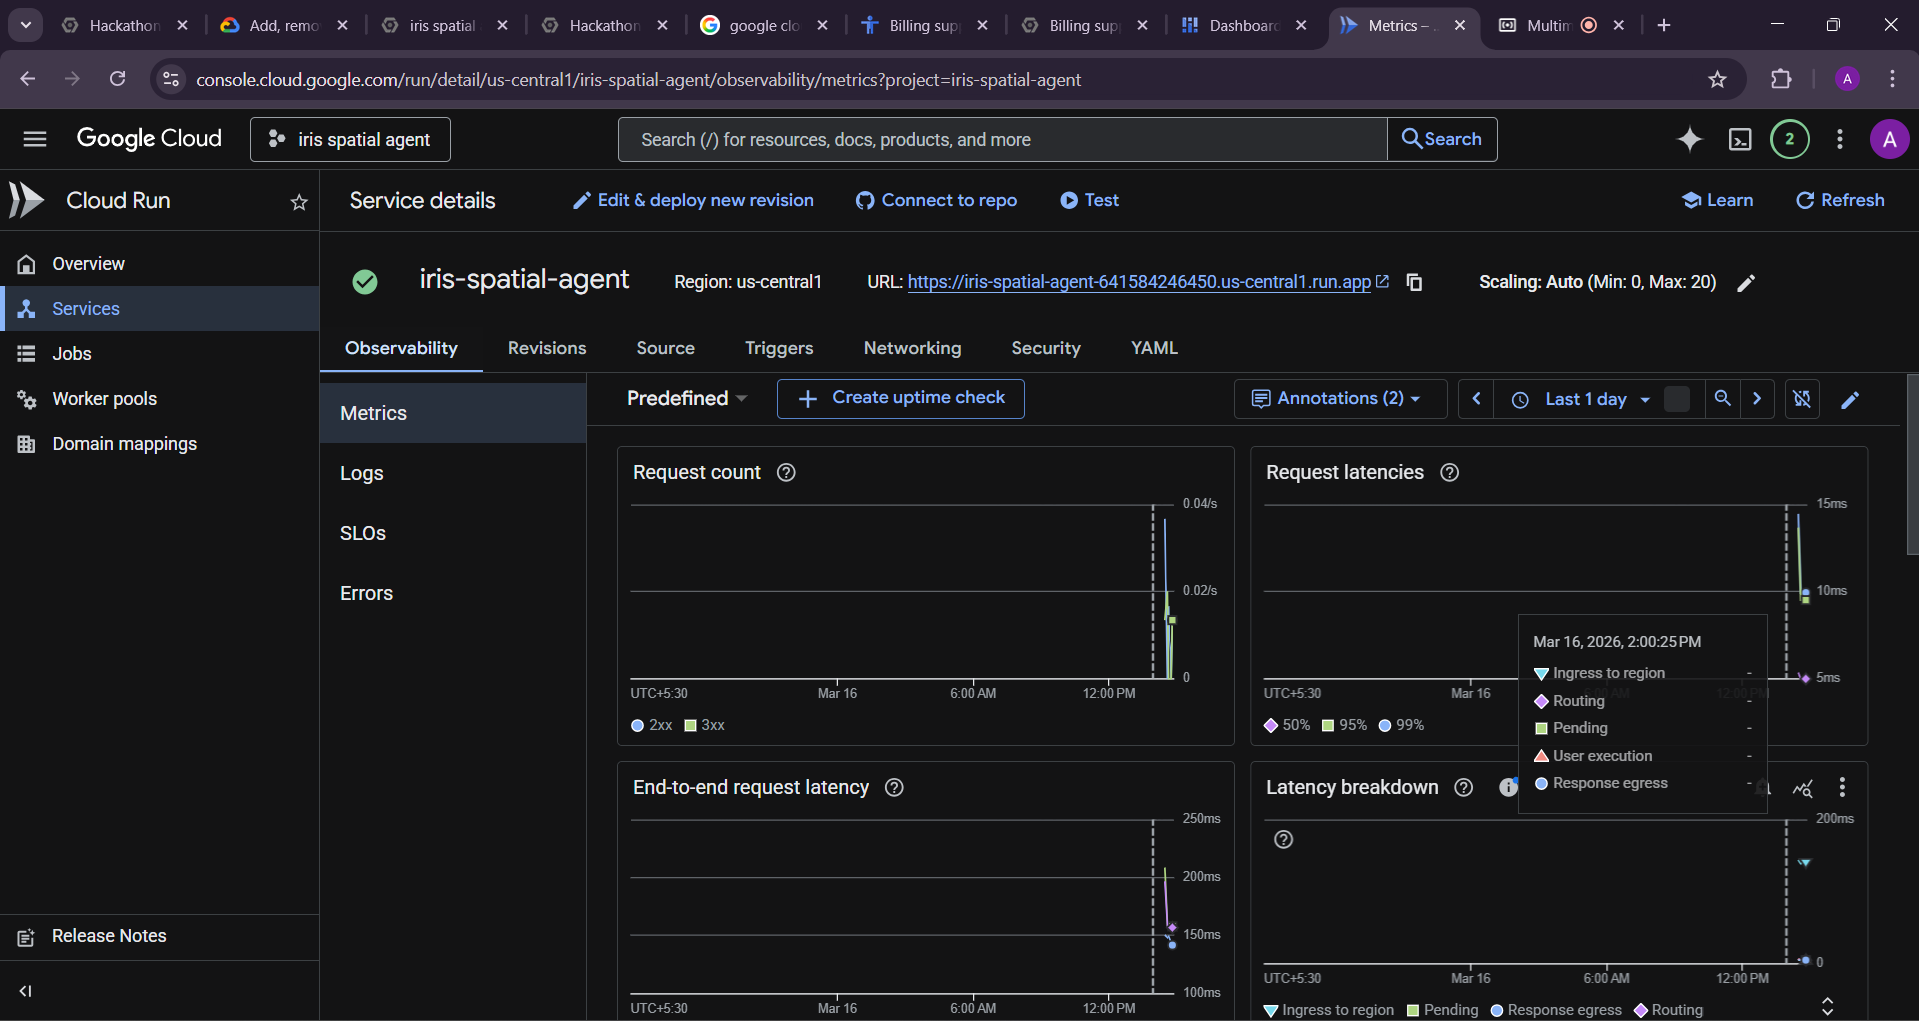Open Jobs in Cloud Run navigation
The image size is (1919, 1021).
160,354
